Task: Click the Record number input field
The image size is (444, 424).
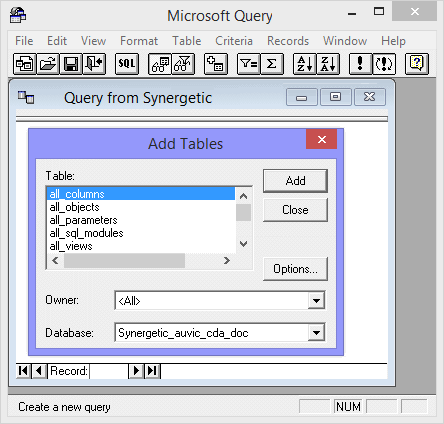Action: [109, 371]
